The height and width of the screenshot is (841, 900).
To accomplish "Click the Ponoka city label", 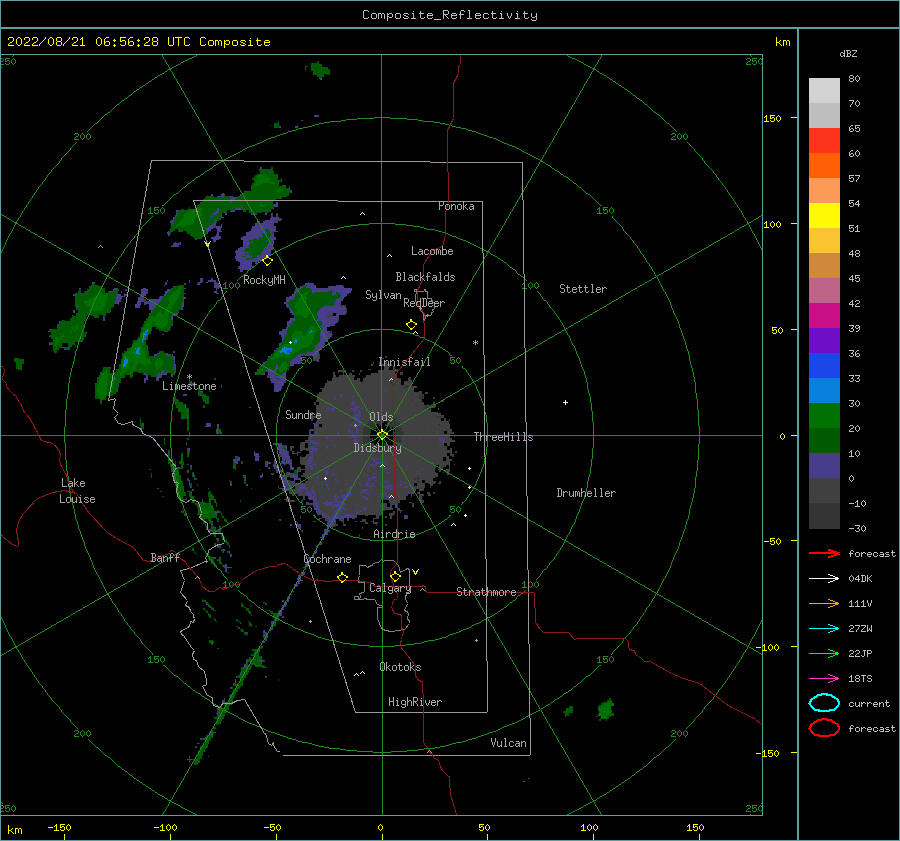I will tap(456, 206).
